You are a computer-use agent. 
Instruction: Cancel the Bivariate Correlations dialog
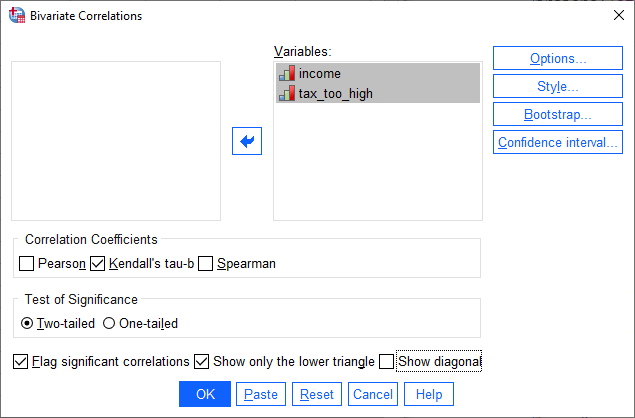373,394
